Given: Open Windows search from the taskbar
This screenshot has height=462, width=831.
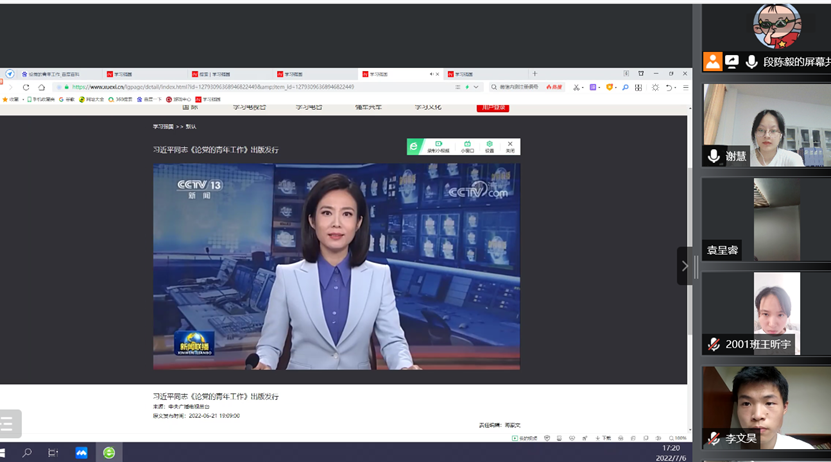Looking at the screenshot, I should 27,453.
